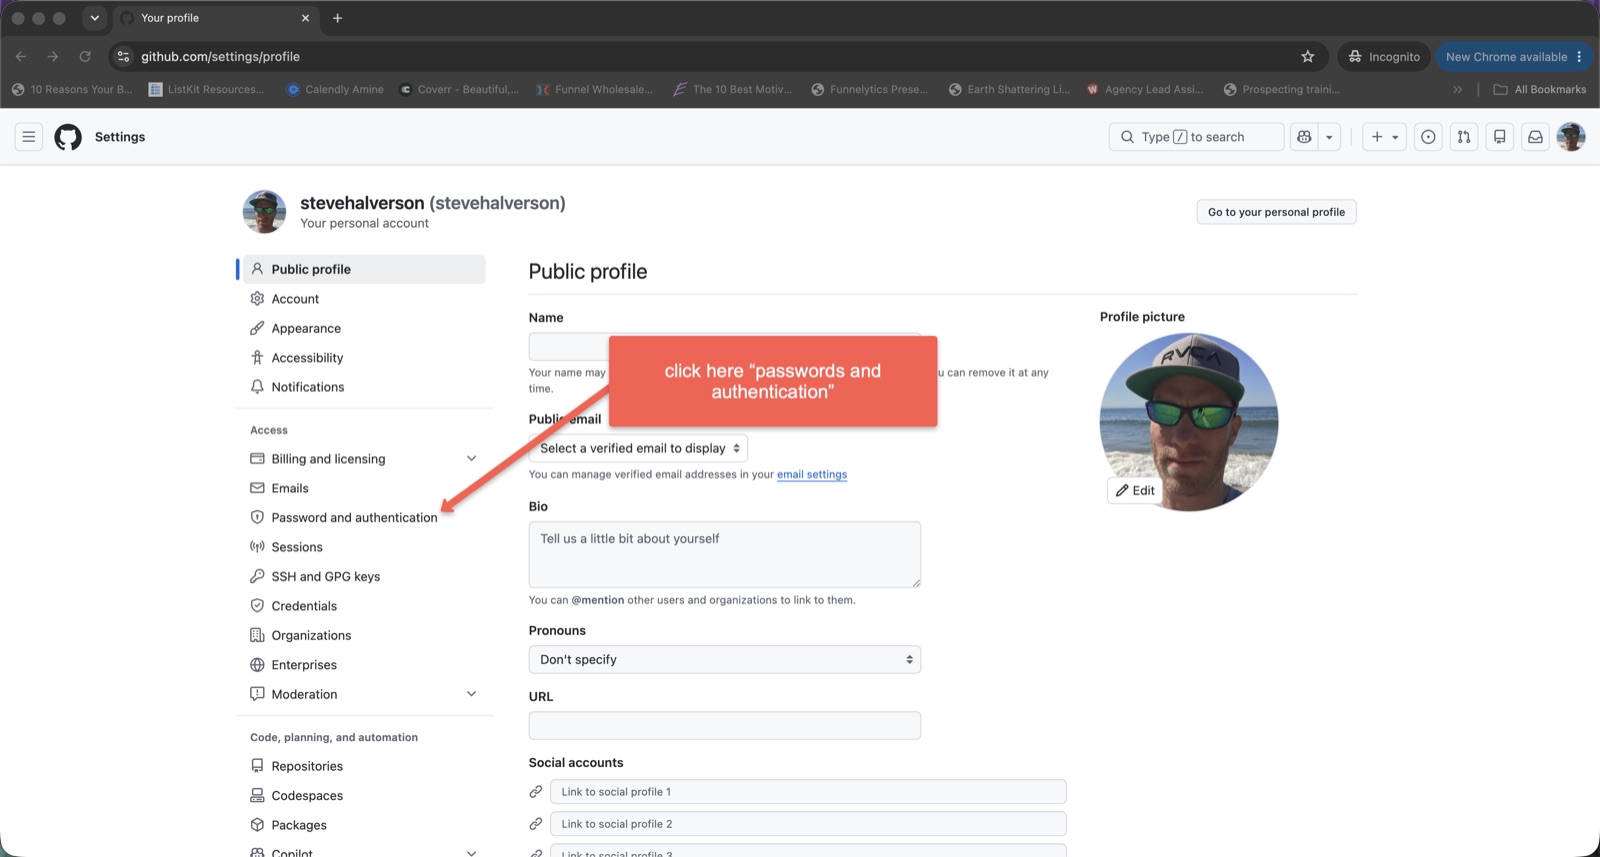Open Prospecting traini... bookmark
This screenshot has width=1600, height=857.
point(1282,89)
